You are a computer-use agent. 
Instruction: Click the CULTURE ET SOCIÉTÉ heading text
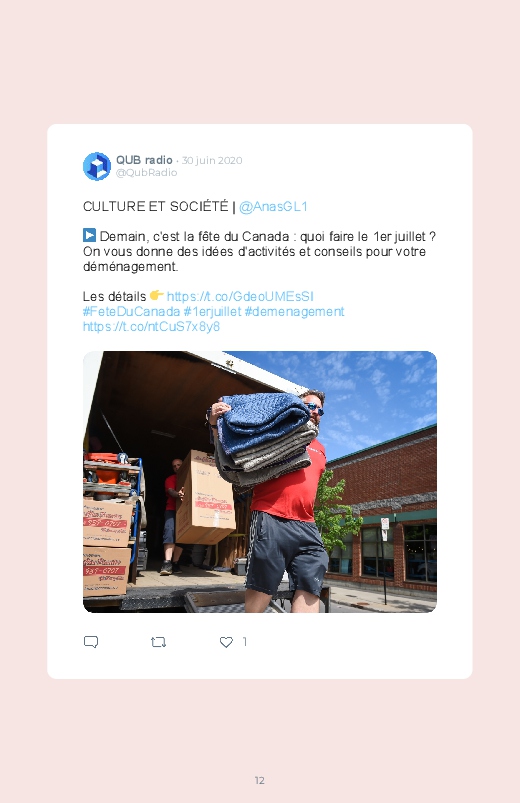156,206
